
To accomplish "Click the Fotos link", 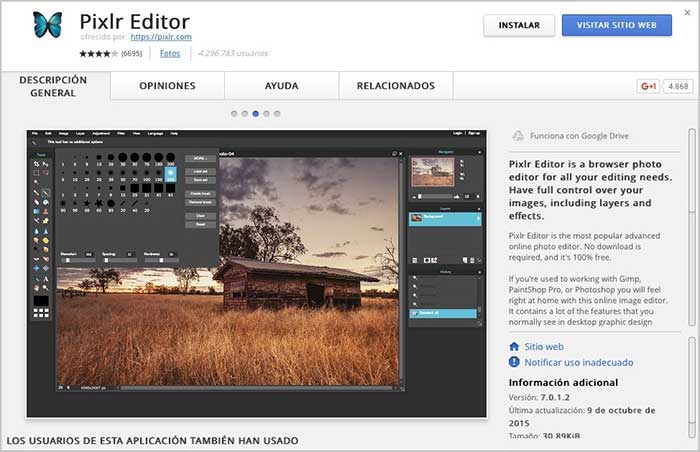I will pos(170,52).
